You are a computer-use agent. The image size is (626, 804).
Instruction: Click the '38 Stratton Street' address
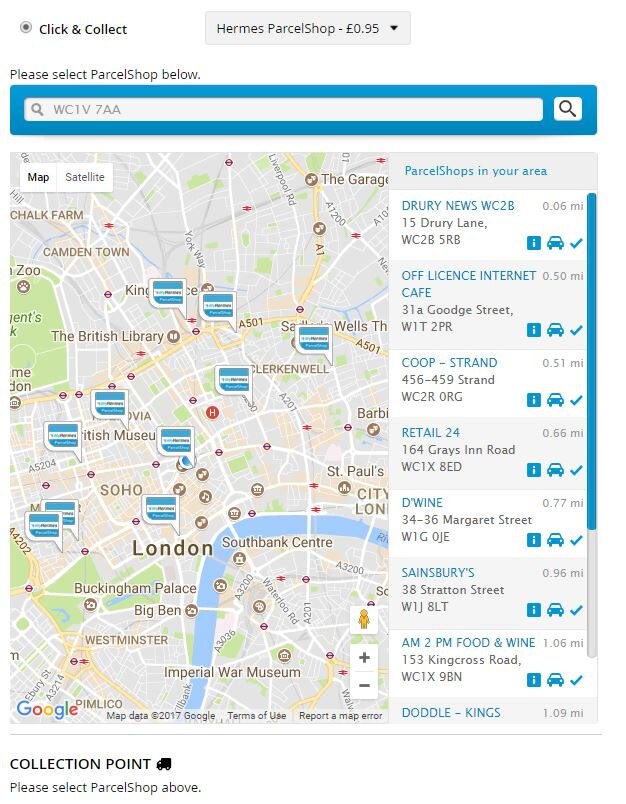[452, 590]
